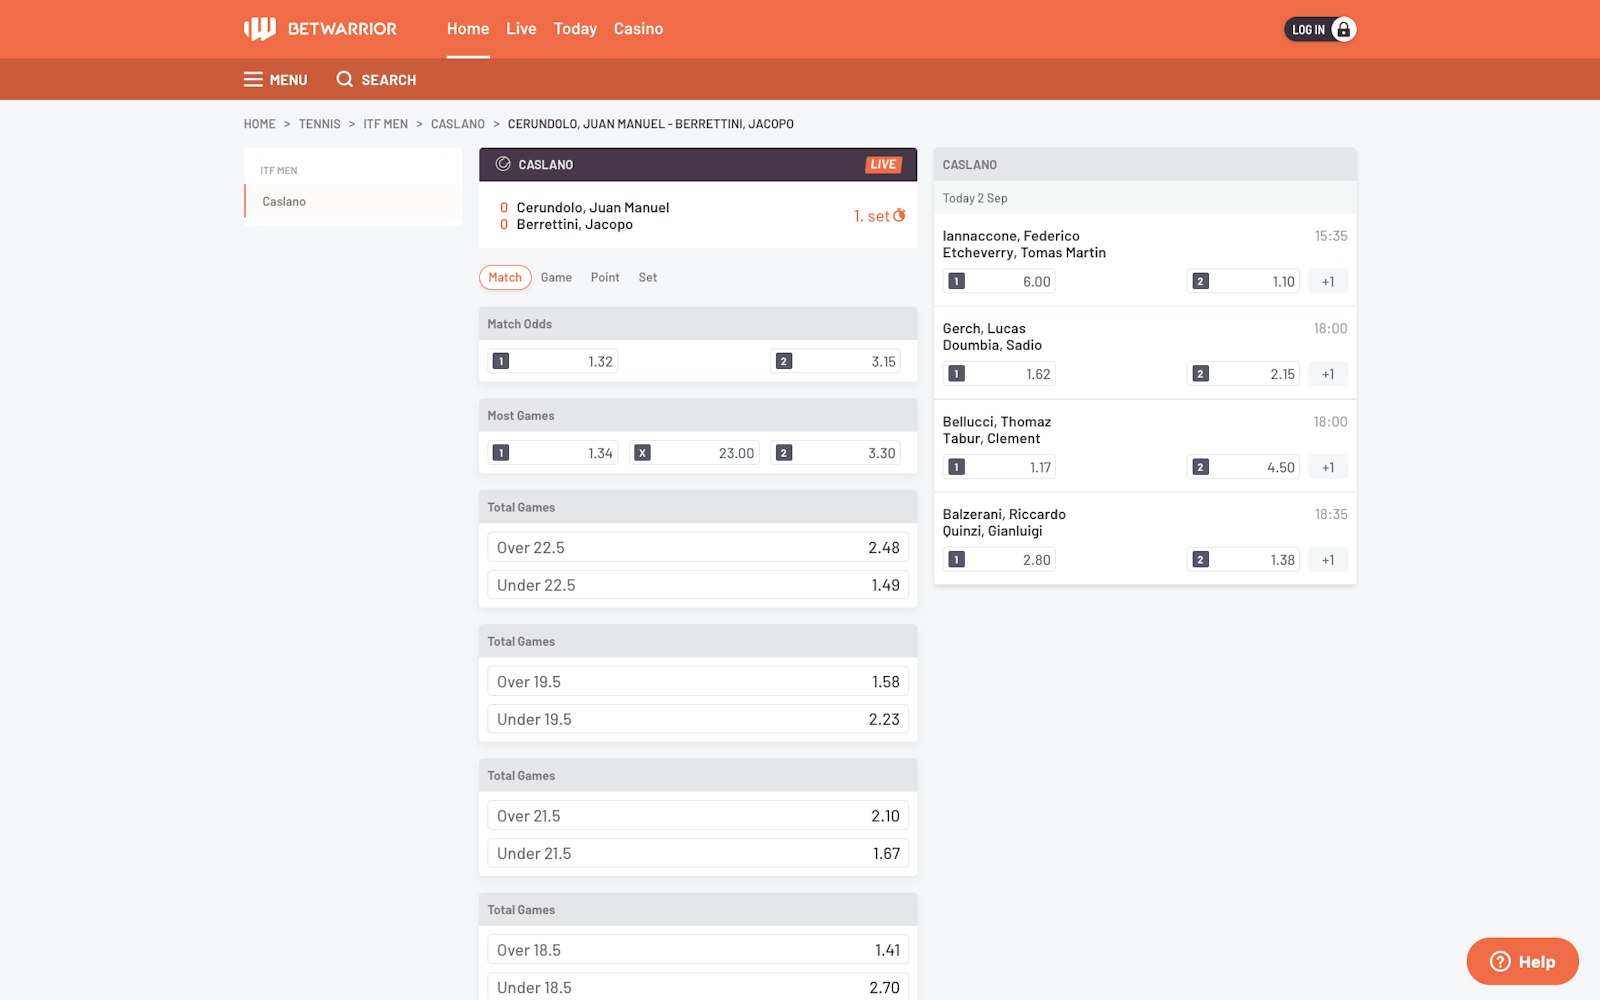Screen dimensions: 1600x1000
Task: Click the tennis ball icon beside Caslano
Action: coord(503,164)
